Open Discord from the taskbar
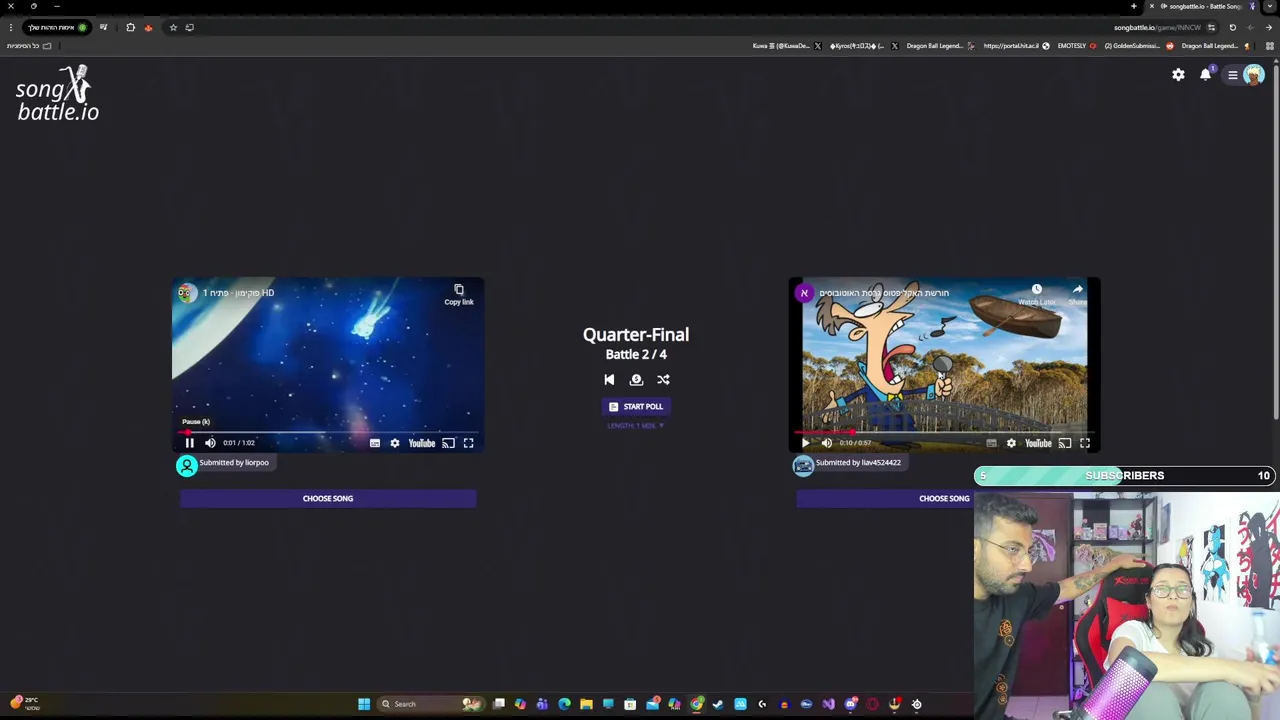This screenshot has width=1280, height=720. click(x=850, y=704)
